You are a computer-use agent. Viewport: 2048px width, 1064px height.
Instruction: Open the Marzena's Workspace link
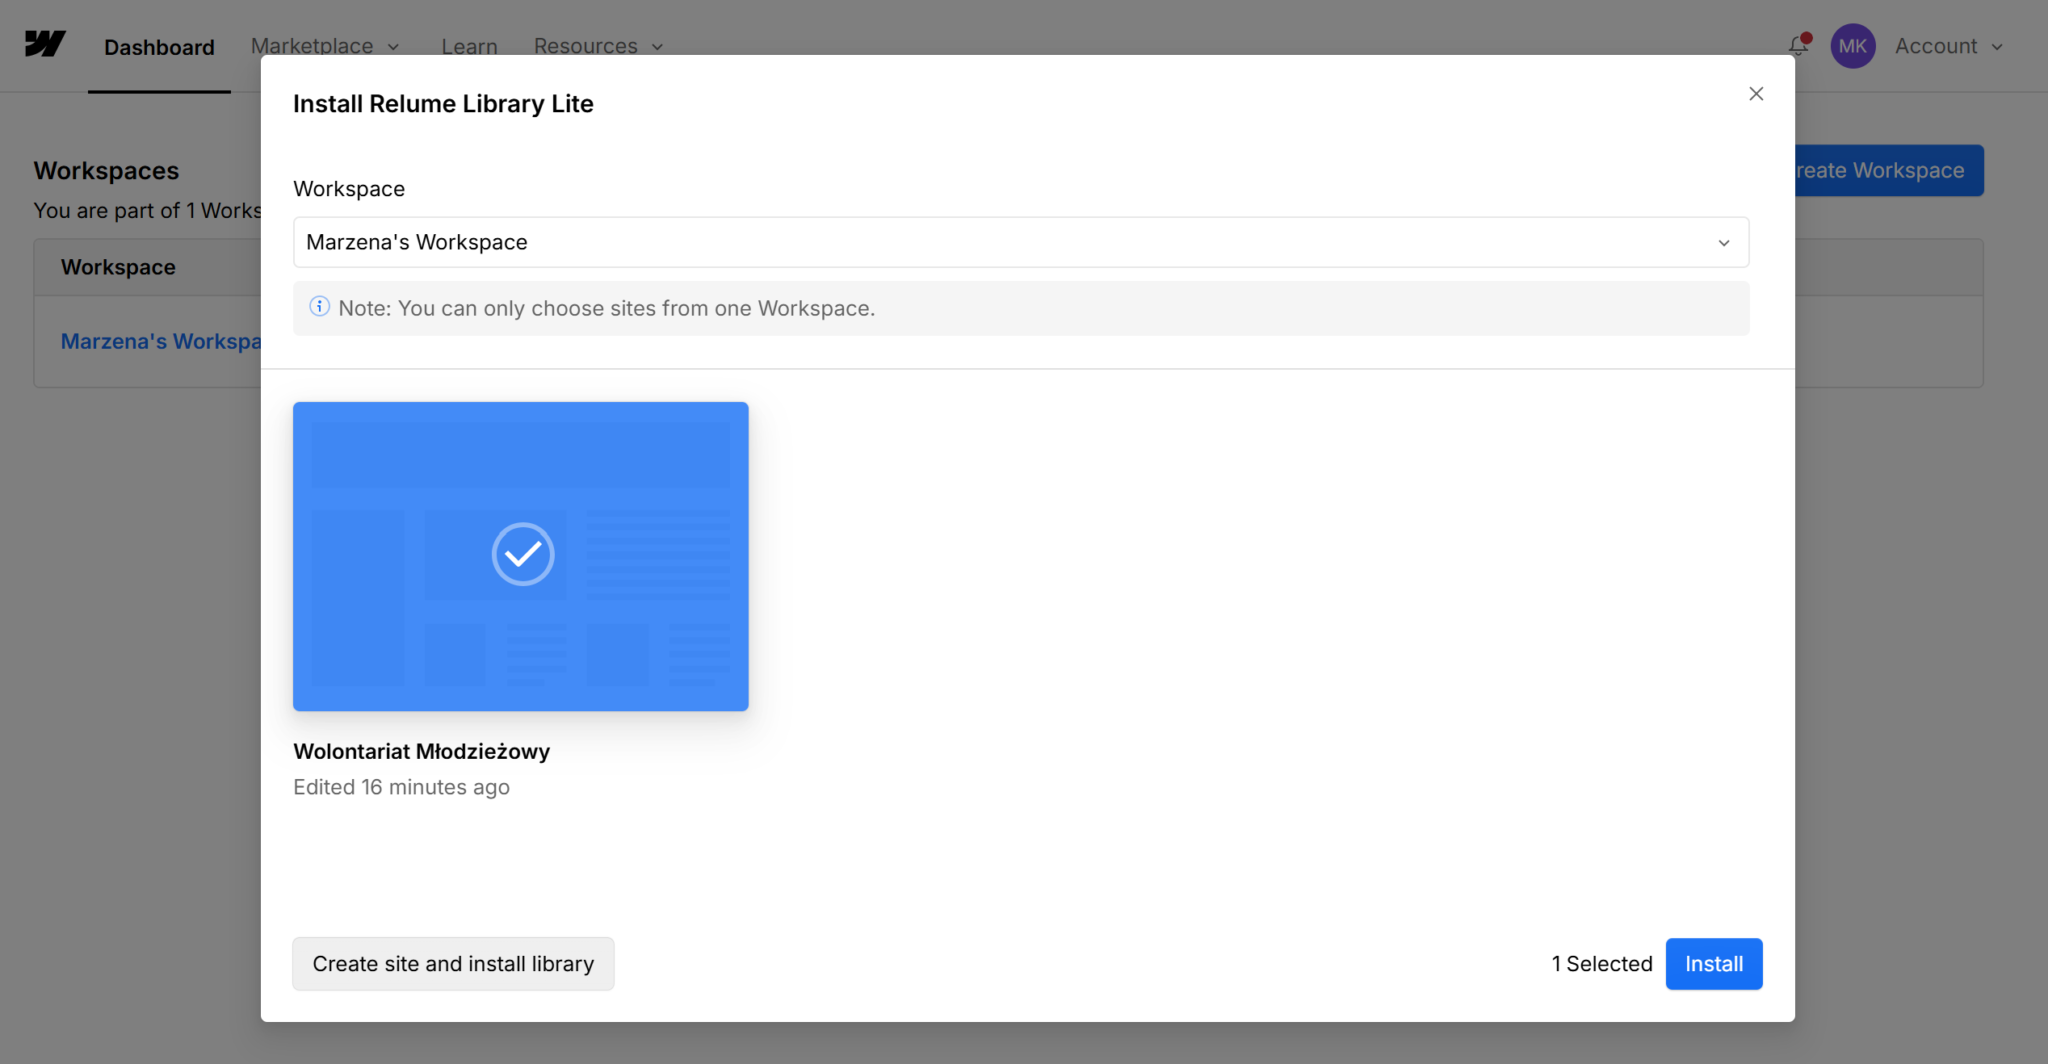click(160, 341)
